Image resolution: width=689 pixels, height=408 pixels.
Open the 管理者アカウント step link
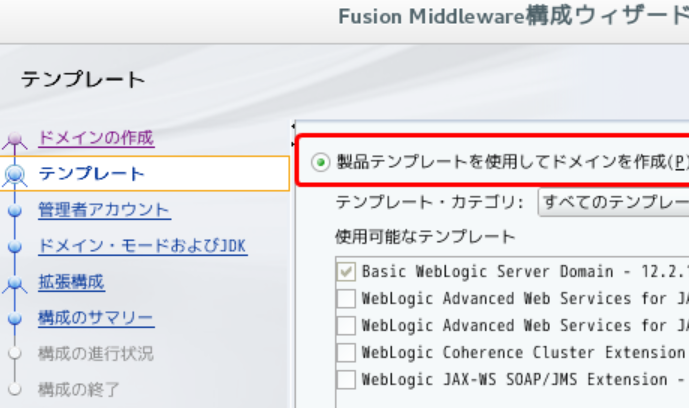[x=104, y=210]
